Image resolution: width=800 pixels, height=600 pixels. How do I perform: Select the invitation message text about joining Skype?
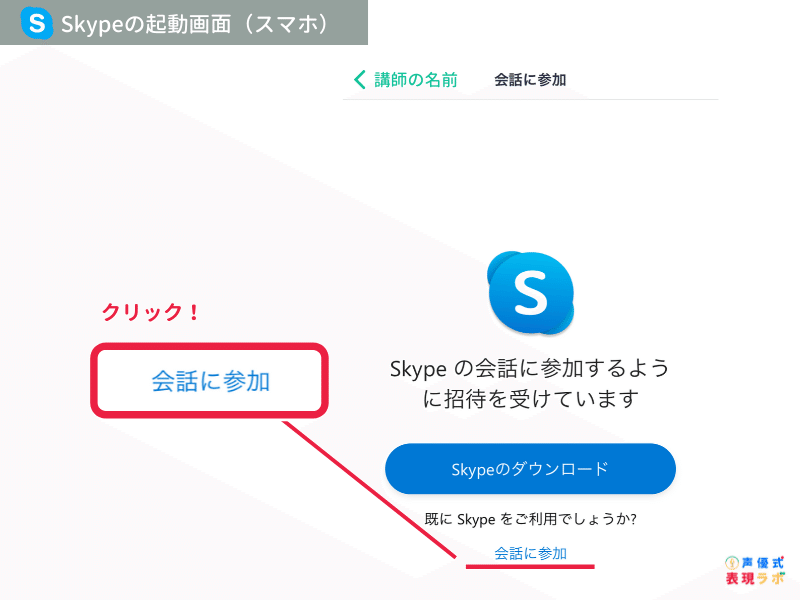(x=531, y=385)
